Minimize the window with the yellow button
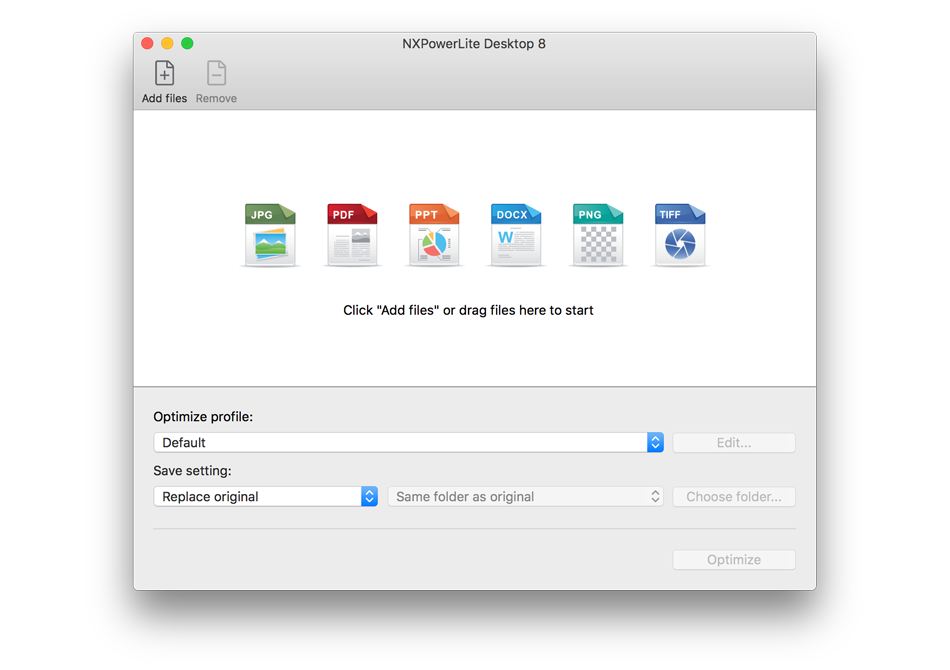The image size is (950, 670). click(x=167, y=43)
